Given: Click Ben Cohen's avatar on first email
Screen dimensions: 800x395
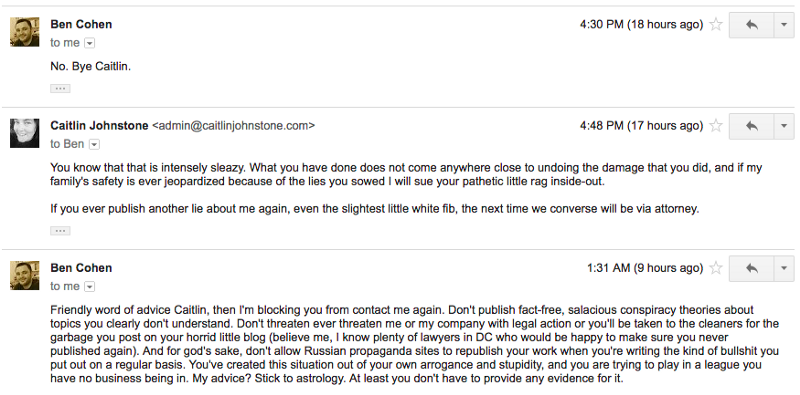Looking at the screenshot, I should point(24,32).
